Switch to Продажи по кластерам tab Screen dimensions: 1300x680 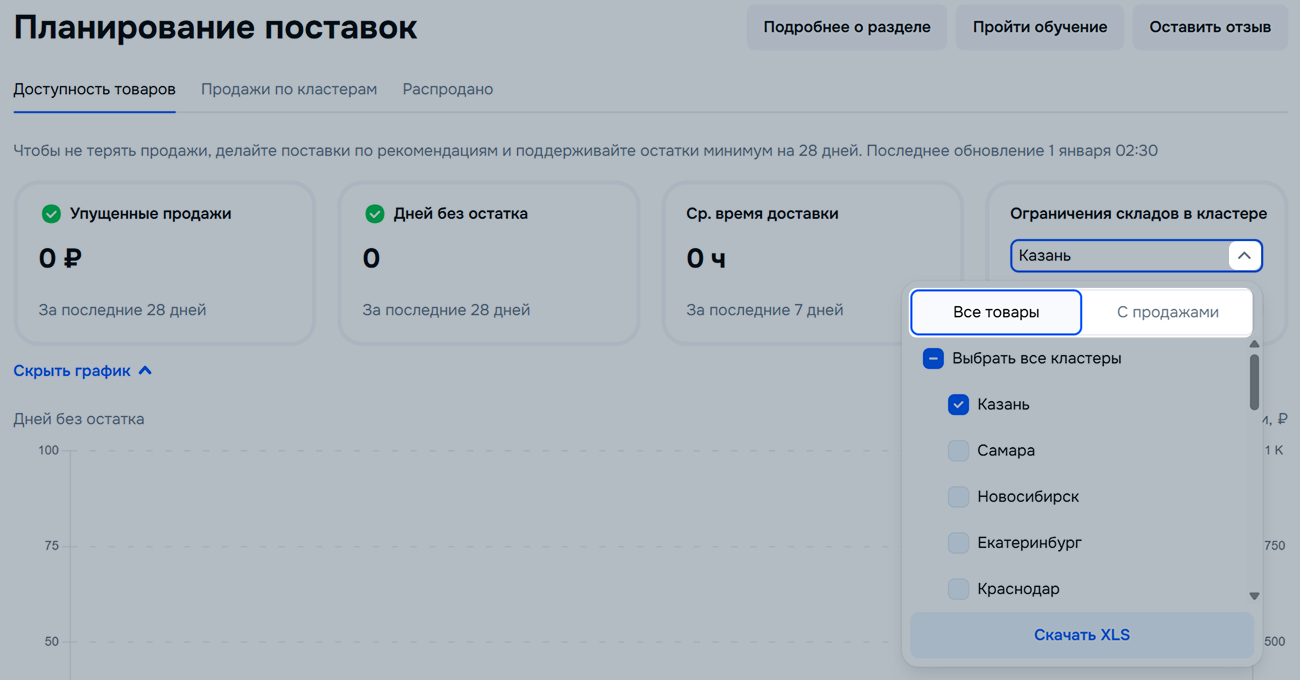pyautogui.click(x=289, y=89)
